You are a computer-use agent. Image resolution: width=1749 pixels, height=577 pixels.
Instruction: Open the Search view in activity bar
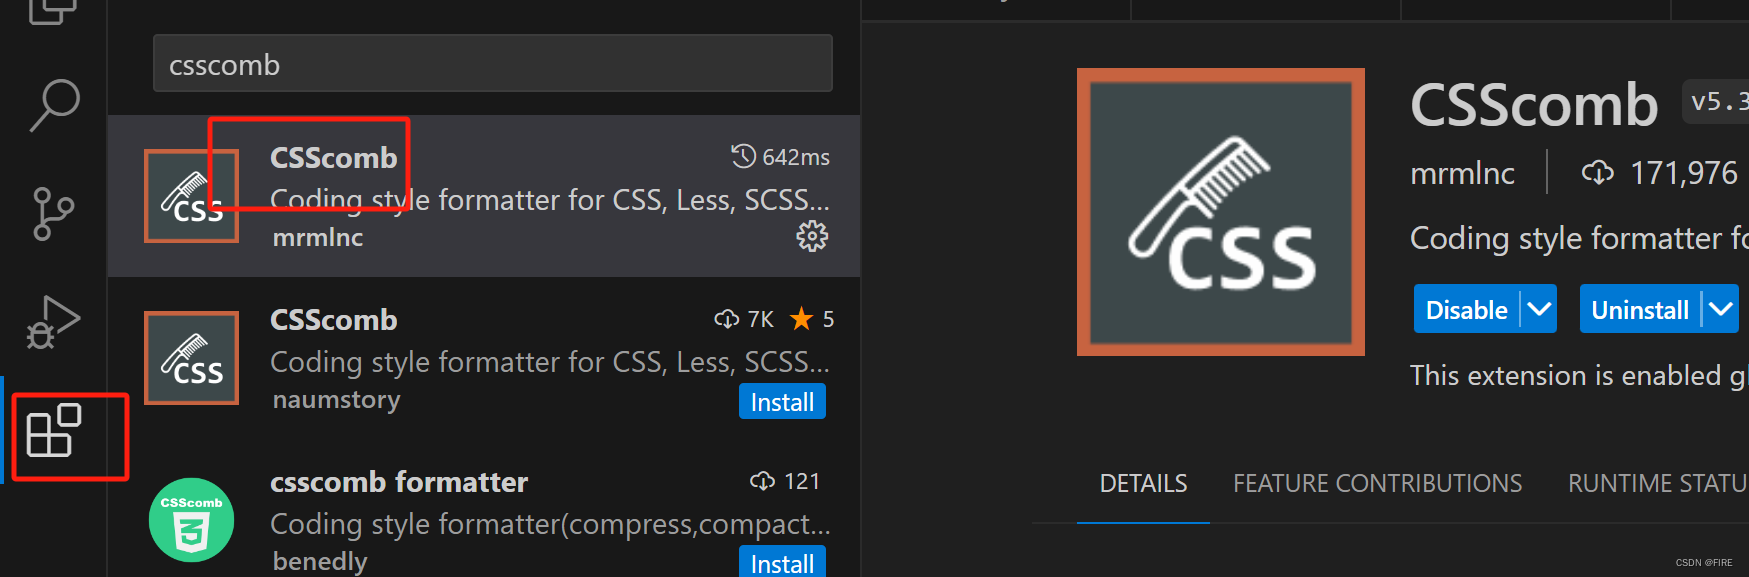[54, 105]
